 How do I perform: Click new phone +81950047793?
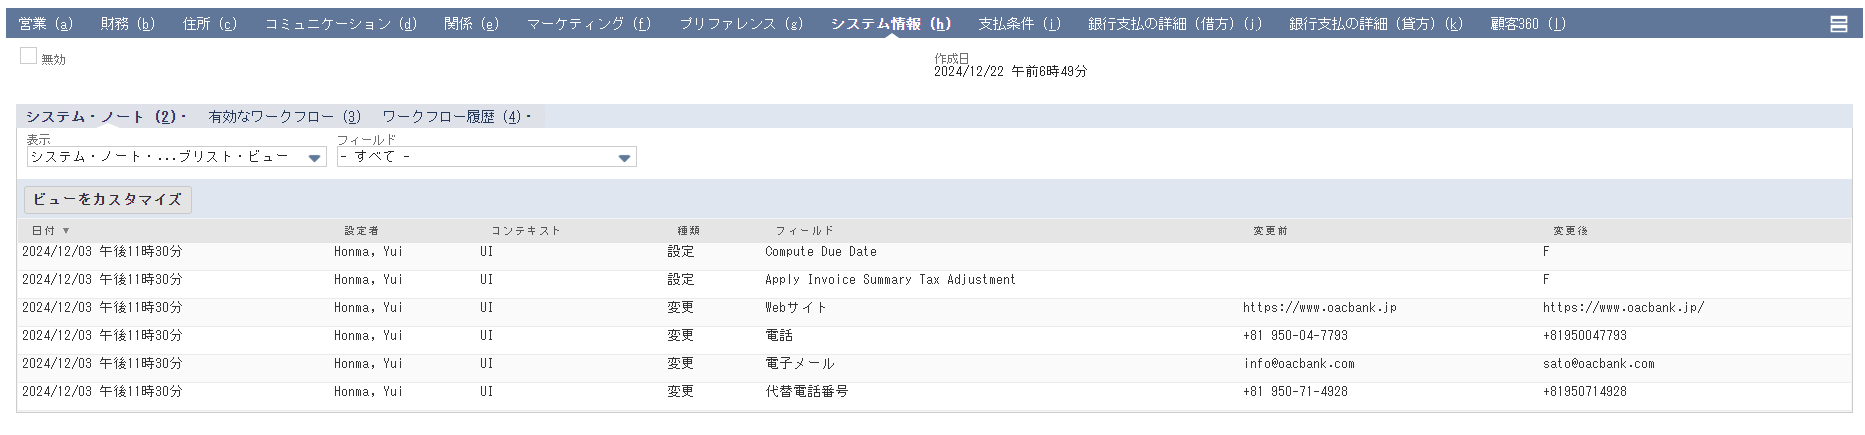click(x=1585, y=336)
